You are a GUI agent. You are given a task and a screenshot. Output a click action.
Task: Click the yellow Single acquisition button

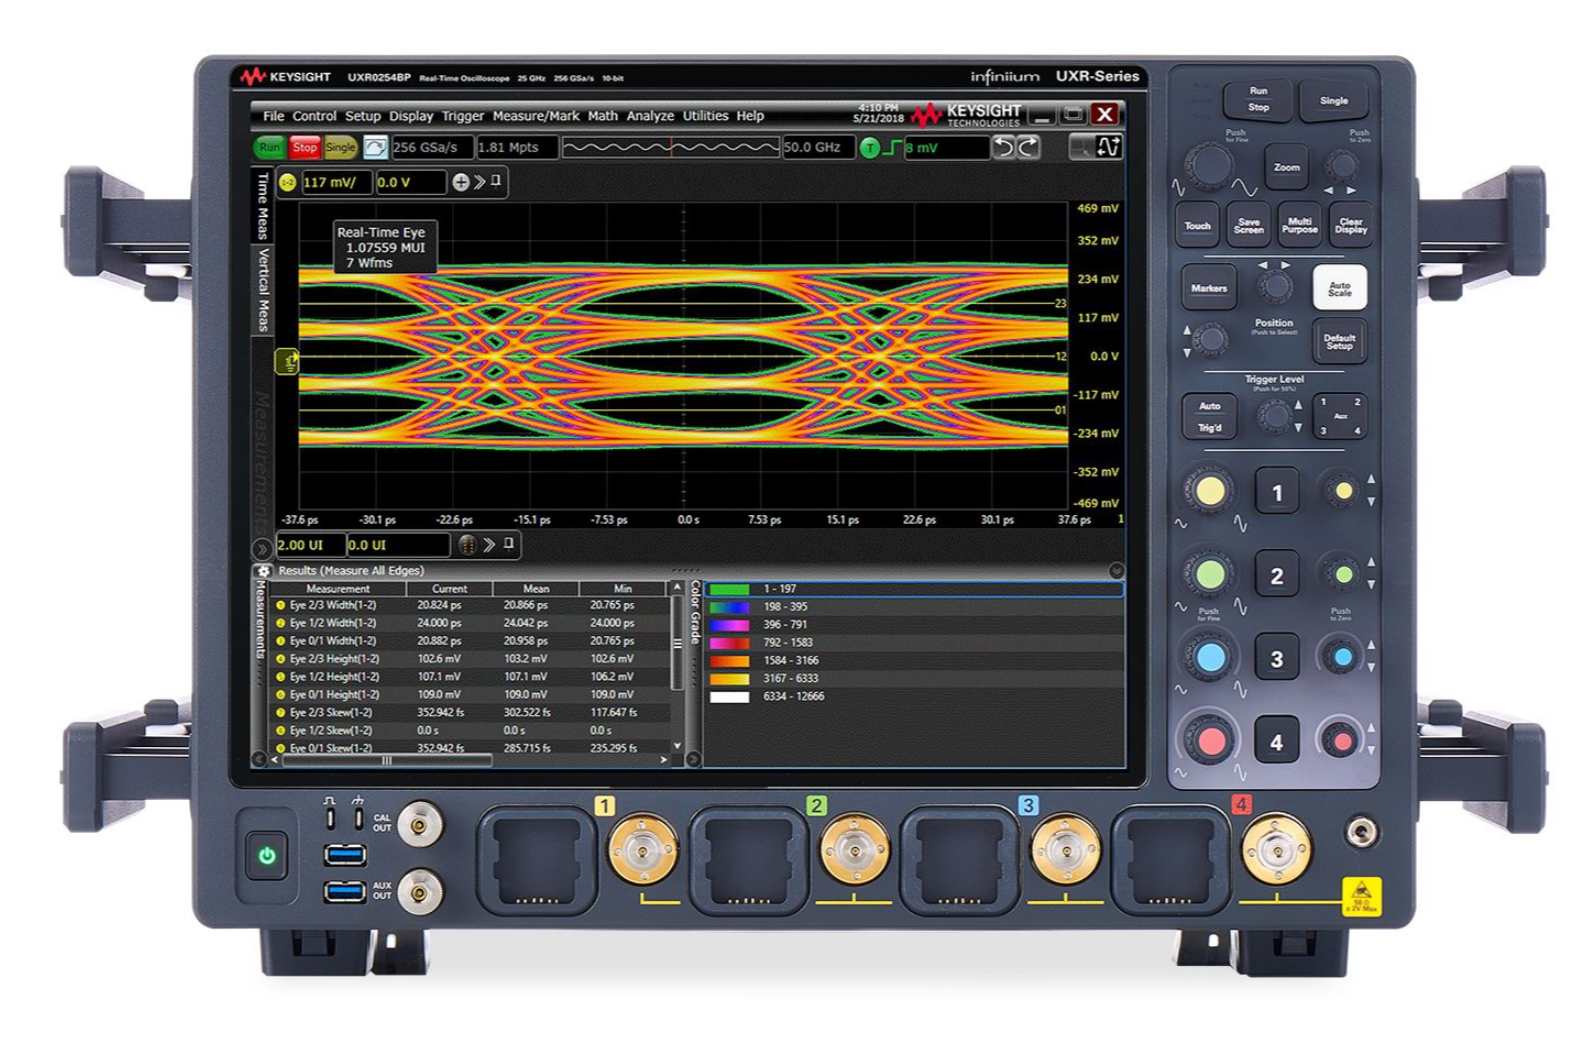click(x=340, y=148)
